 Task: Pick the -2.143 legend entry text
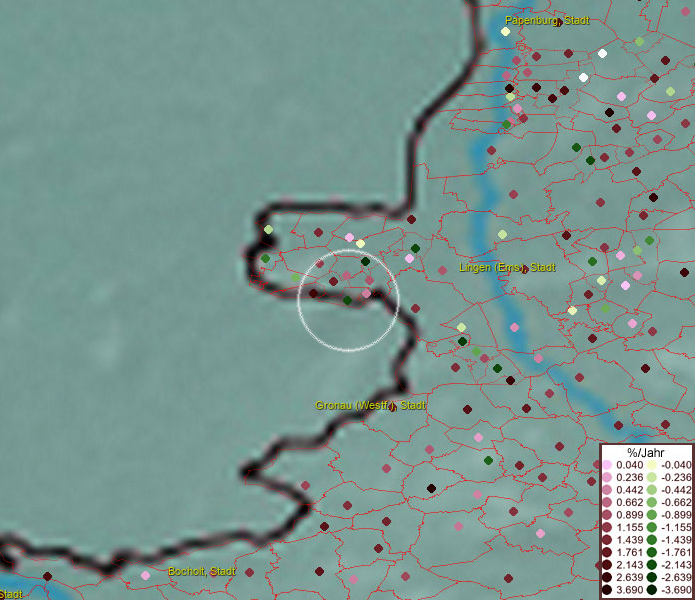676,565
